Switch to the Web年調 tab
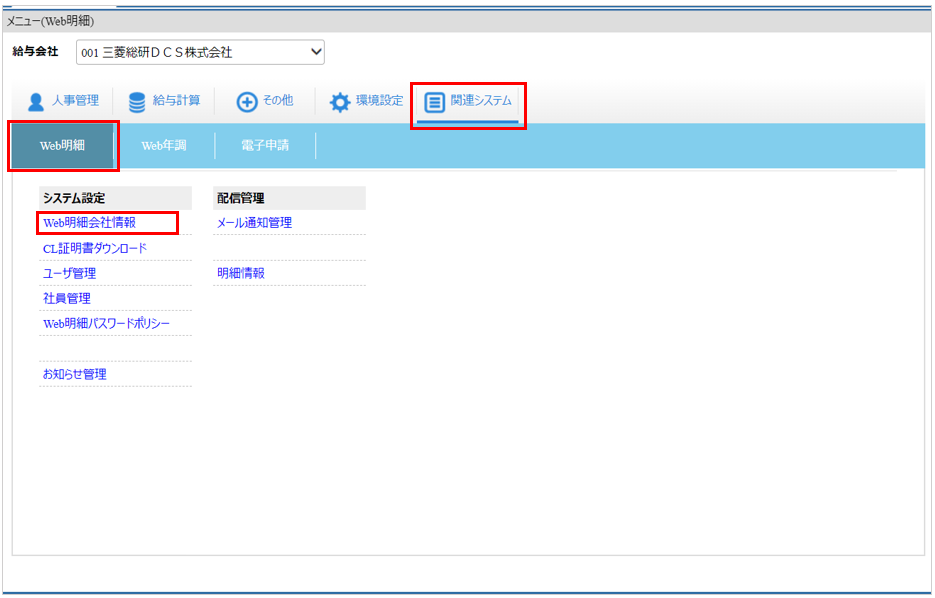 pyautogui.click(x=164, y=146)
